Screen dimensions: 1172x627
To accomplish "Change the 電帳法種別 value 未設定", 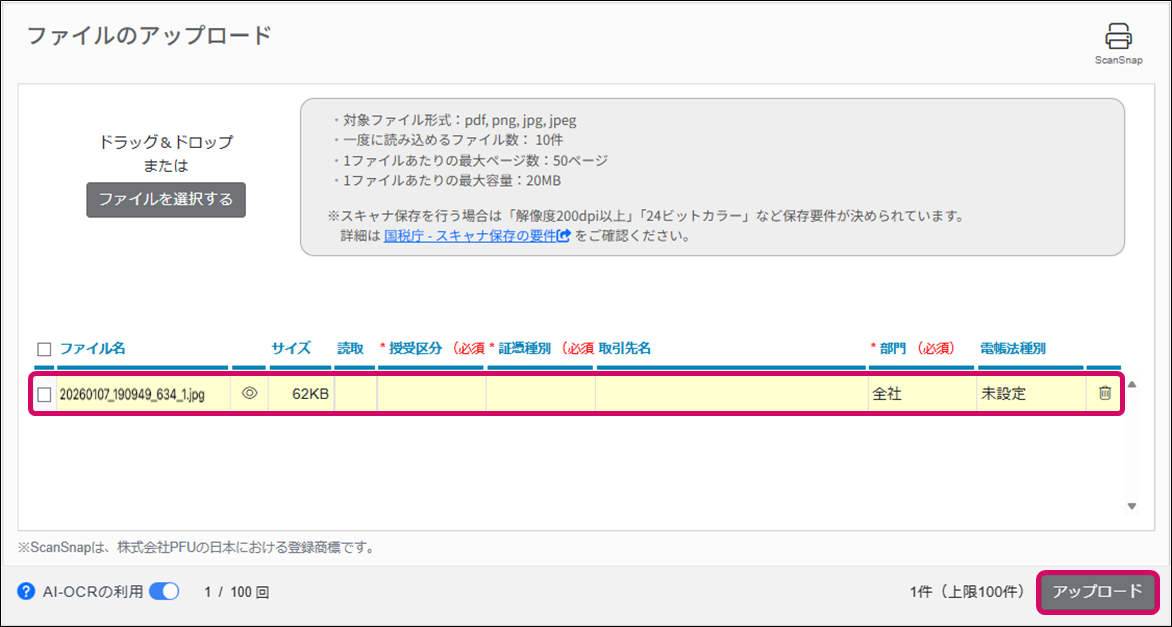I will [1030, 394].
